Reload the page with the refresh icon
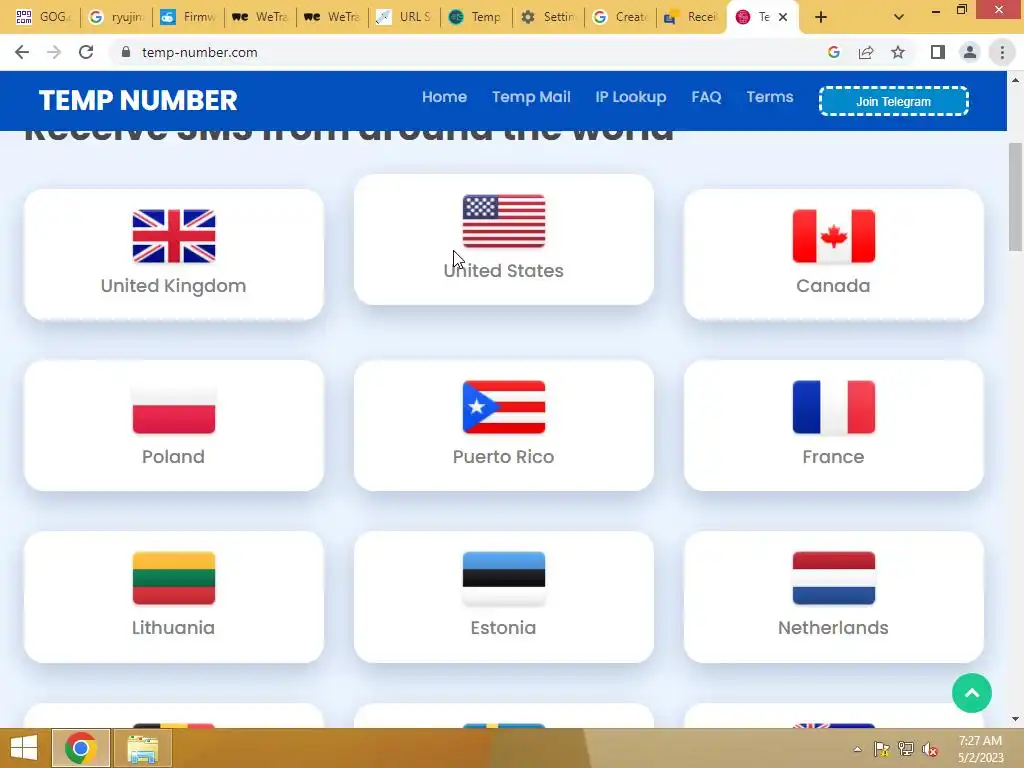The height and width of the screenshot is (768, 1024). click(86, 52)
